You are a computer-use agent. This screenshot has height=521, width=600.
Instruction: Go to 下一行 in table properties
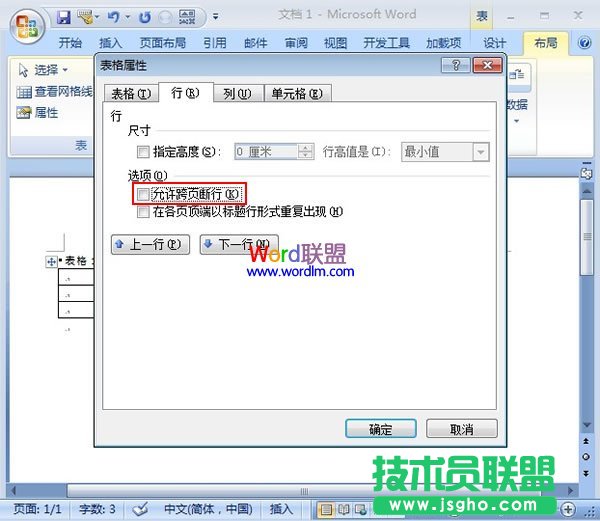point(239,244)
